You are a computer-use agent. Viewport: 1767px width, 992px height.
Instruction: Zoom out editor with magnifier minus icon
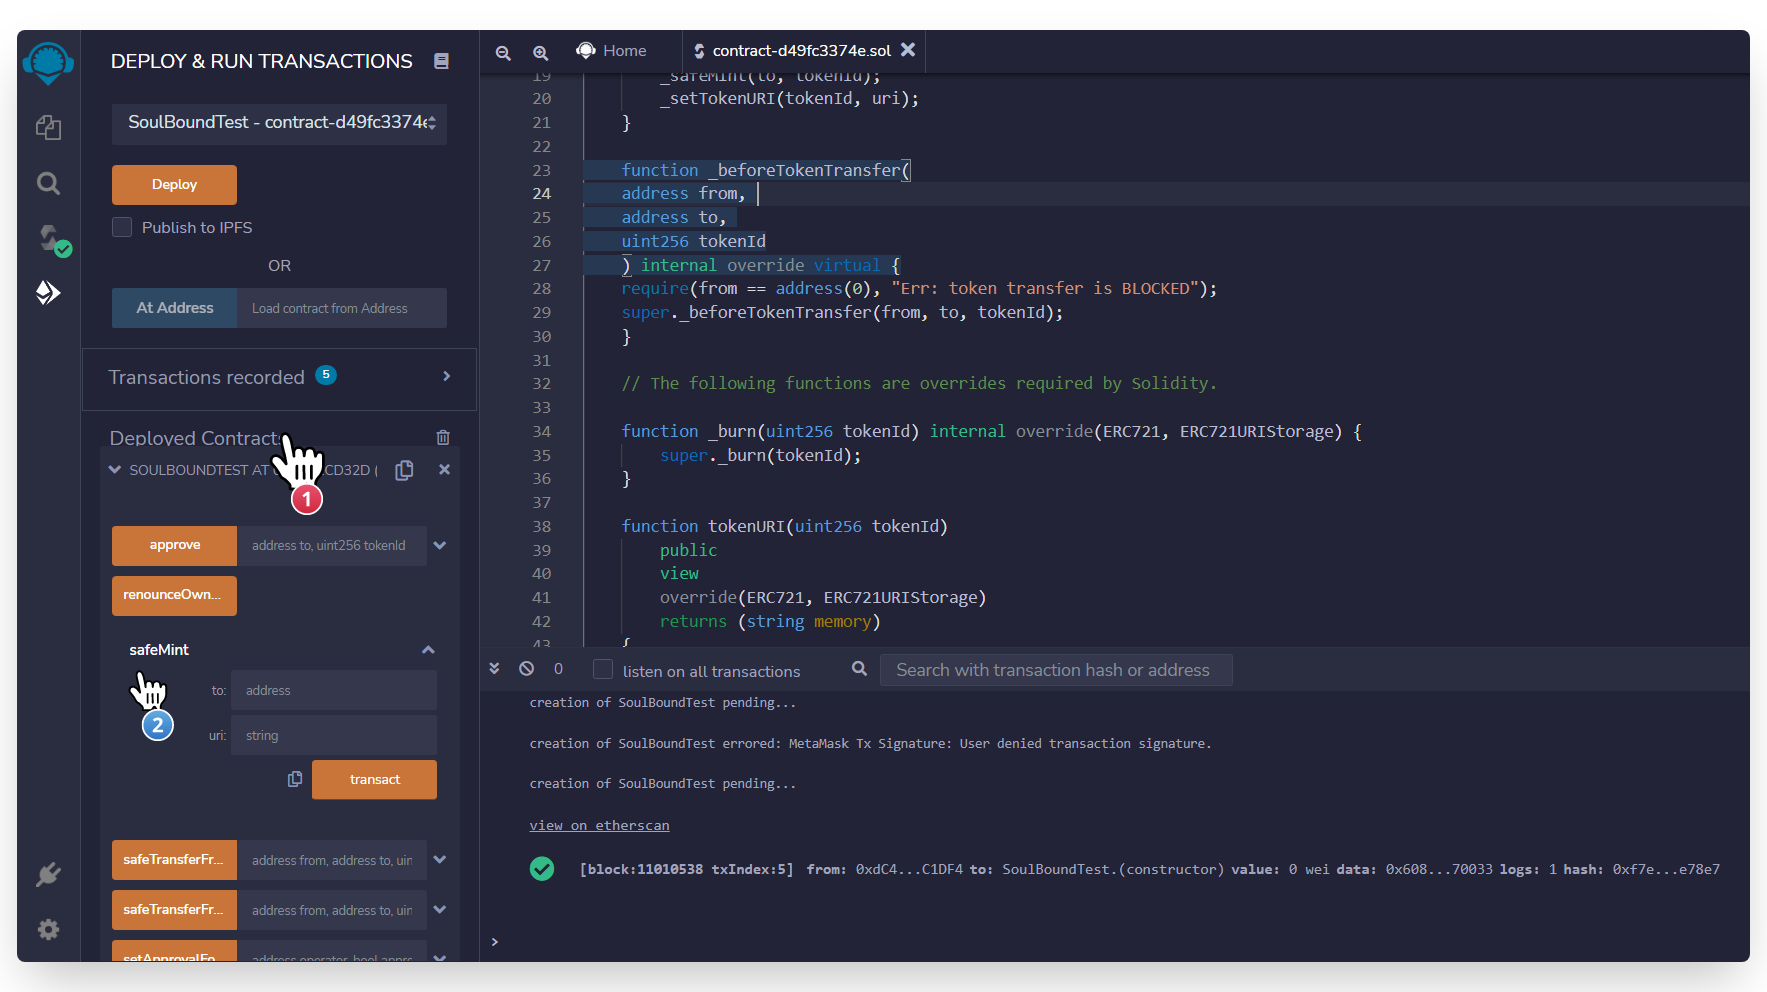503,52
